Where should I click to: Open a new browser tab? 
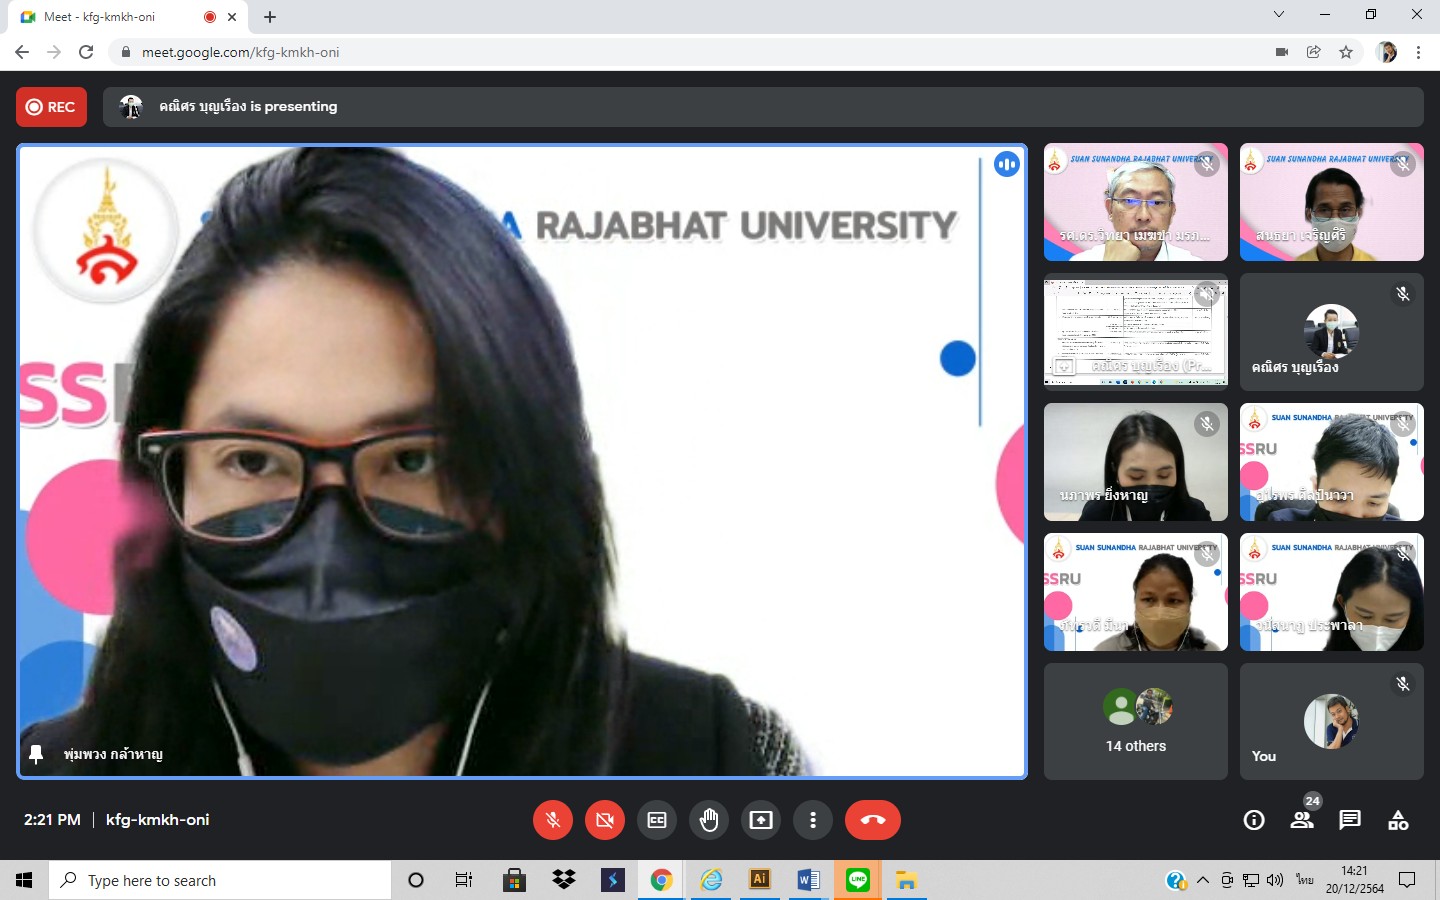[270, 17]
